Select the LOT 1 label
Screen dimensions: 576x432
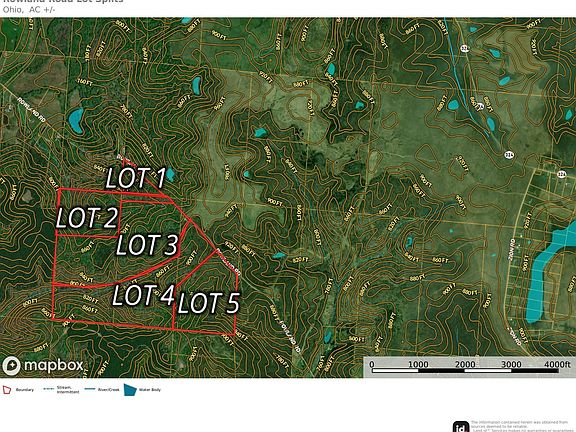pos(136,178)
